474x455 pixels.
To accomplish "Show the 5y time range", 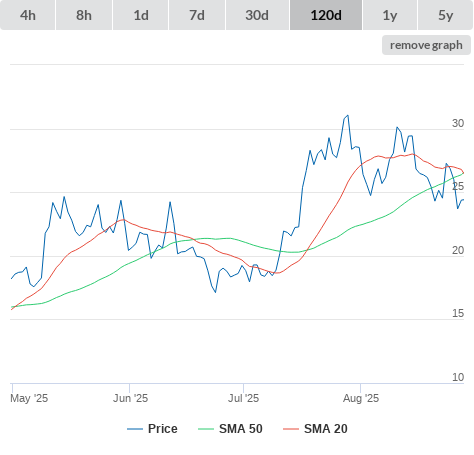I will tap(446, 15).
